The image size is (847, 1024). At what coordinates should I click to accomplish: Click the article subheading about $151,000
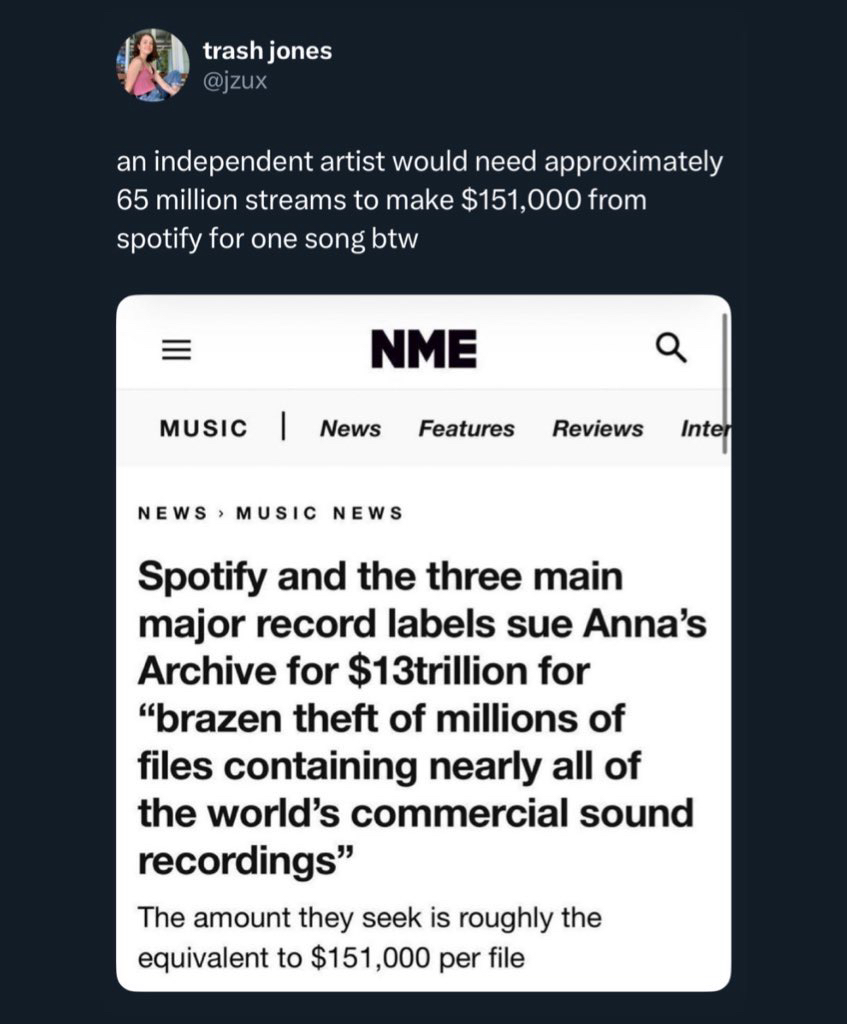pos(368,937)
